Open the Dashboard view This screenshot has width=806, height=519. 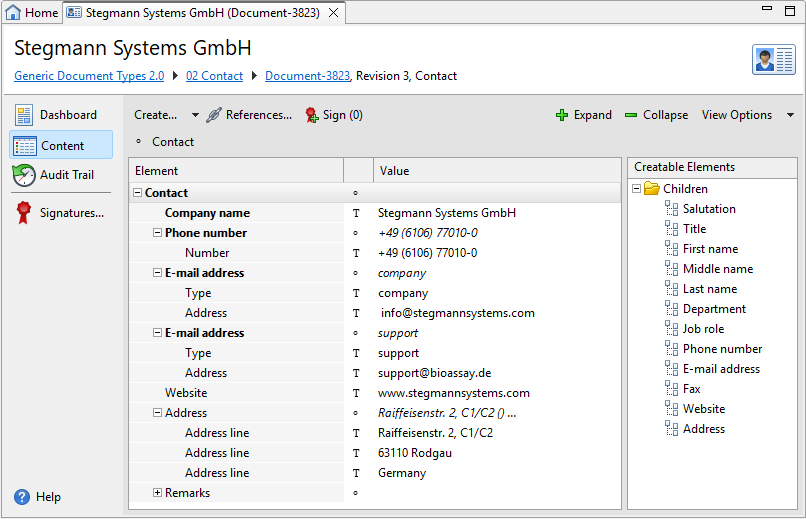click(x=62, y=115)
